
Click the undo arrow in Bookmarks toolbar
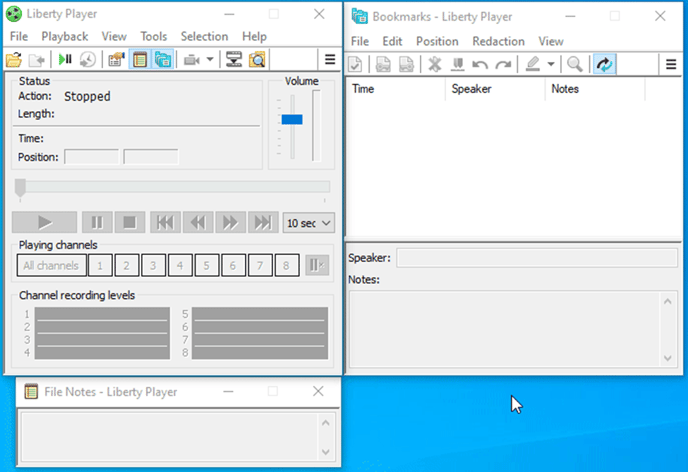click(x=480, y=65)
